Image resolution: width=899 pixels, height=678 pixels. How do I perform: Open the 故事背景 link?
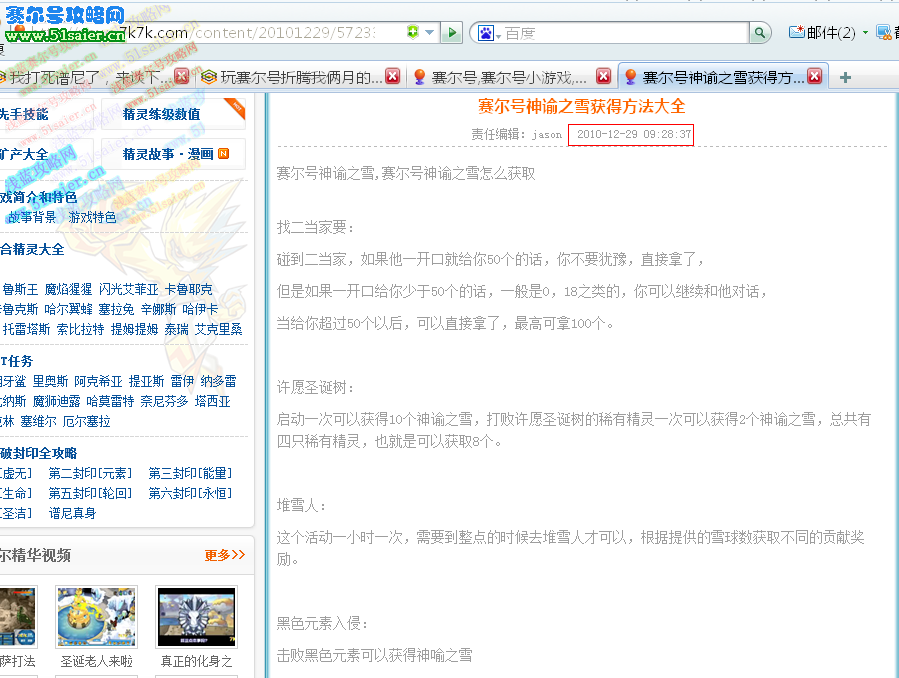(x=33, y=217)
